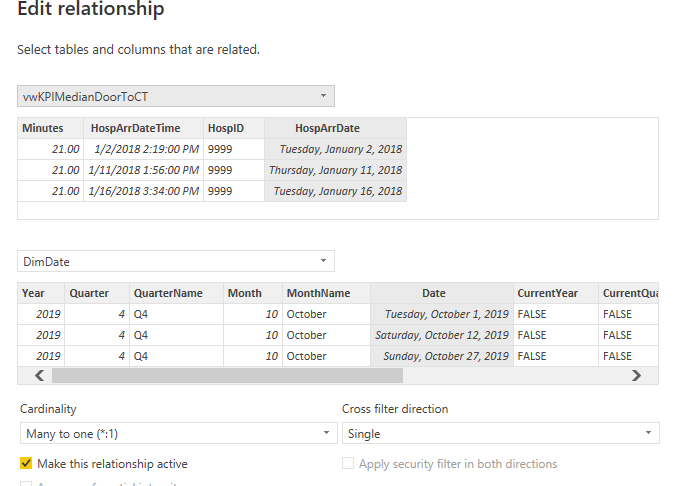Select the CurrentQuarter column header
This screenshot has width=677, height=486.
(x=628, y=293)
